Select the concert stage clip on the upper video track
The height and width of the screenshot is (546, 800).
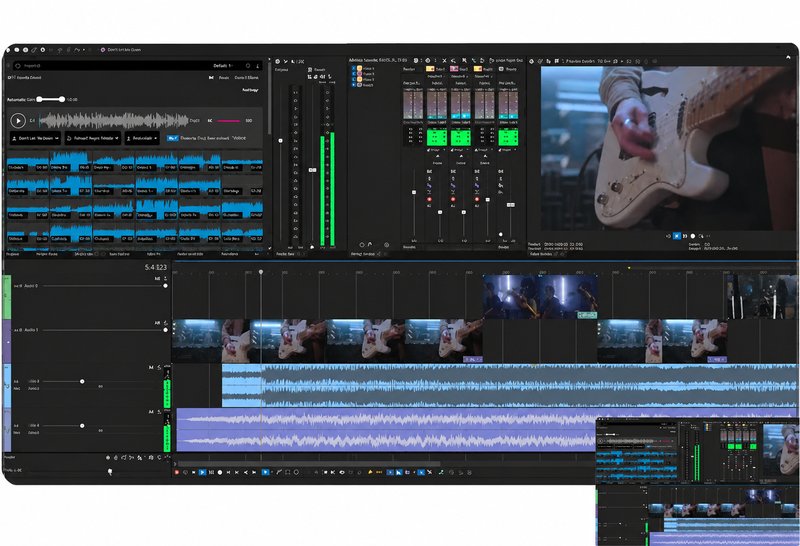pyautogui.click(x=540, y=297)
